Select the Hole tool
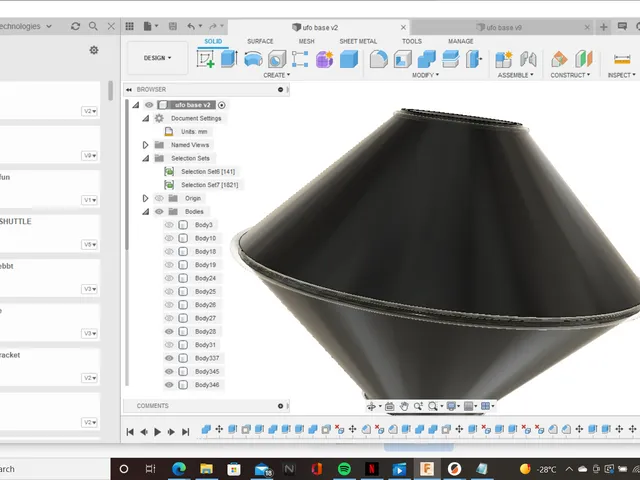This screenshot has height=480, width=640. click(277, 59)
